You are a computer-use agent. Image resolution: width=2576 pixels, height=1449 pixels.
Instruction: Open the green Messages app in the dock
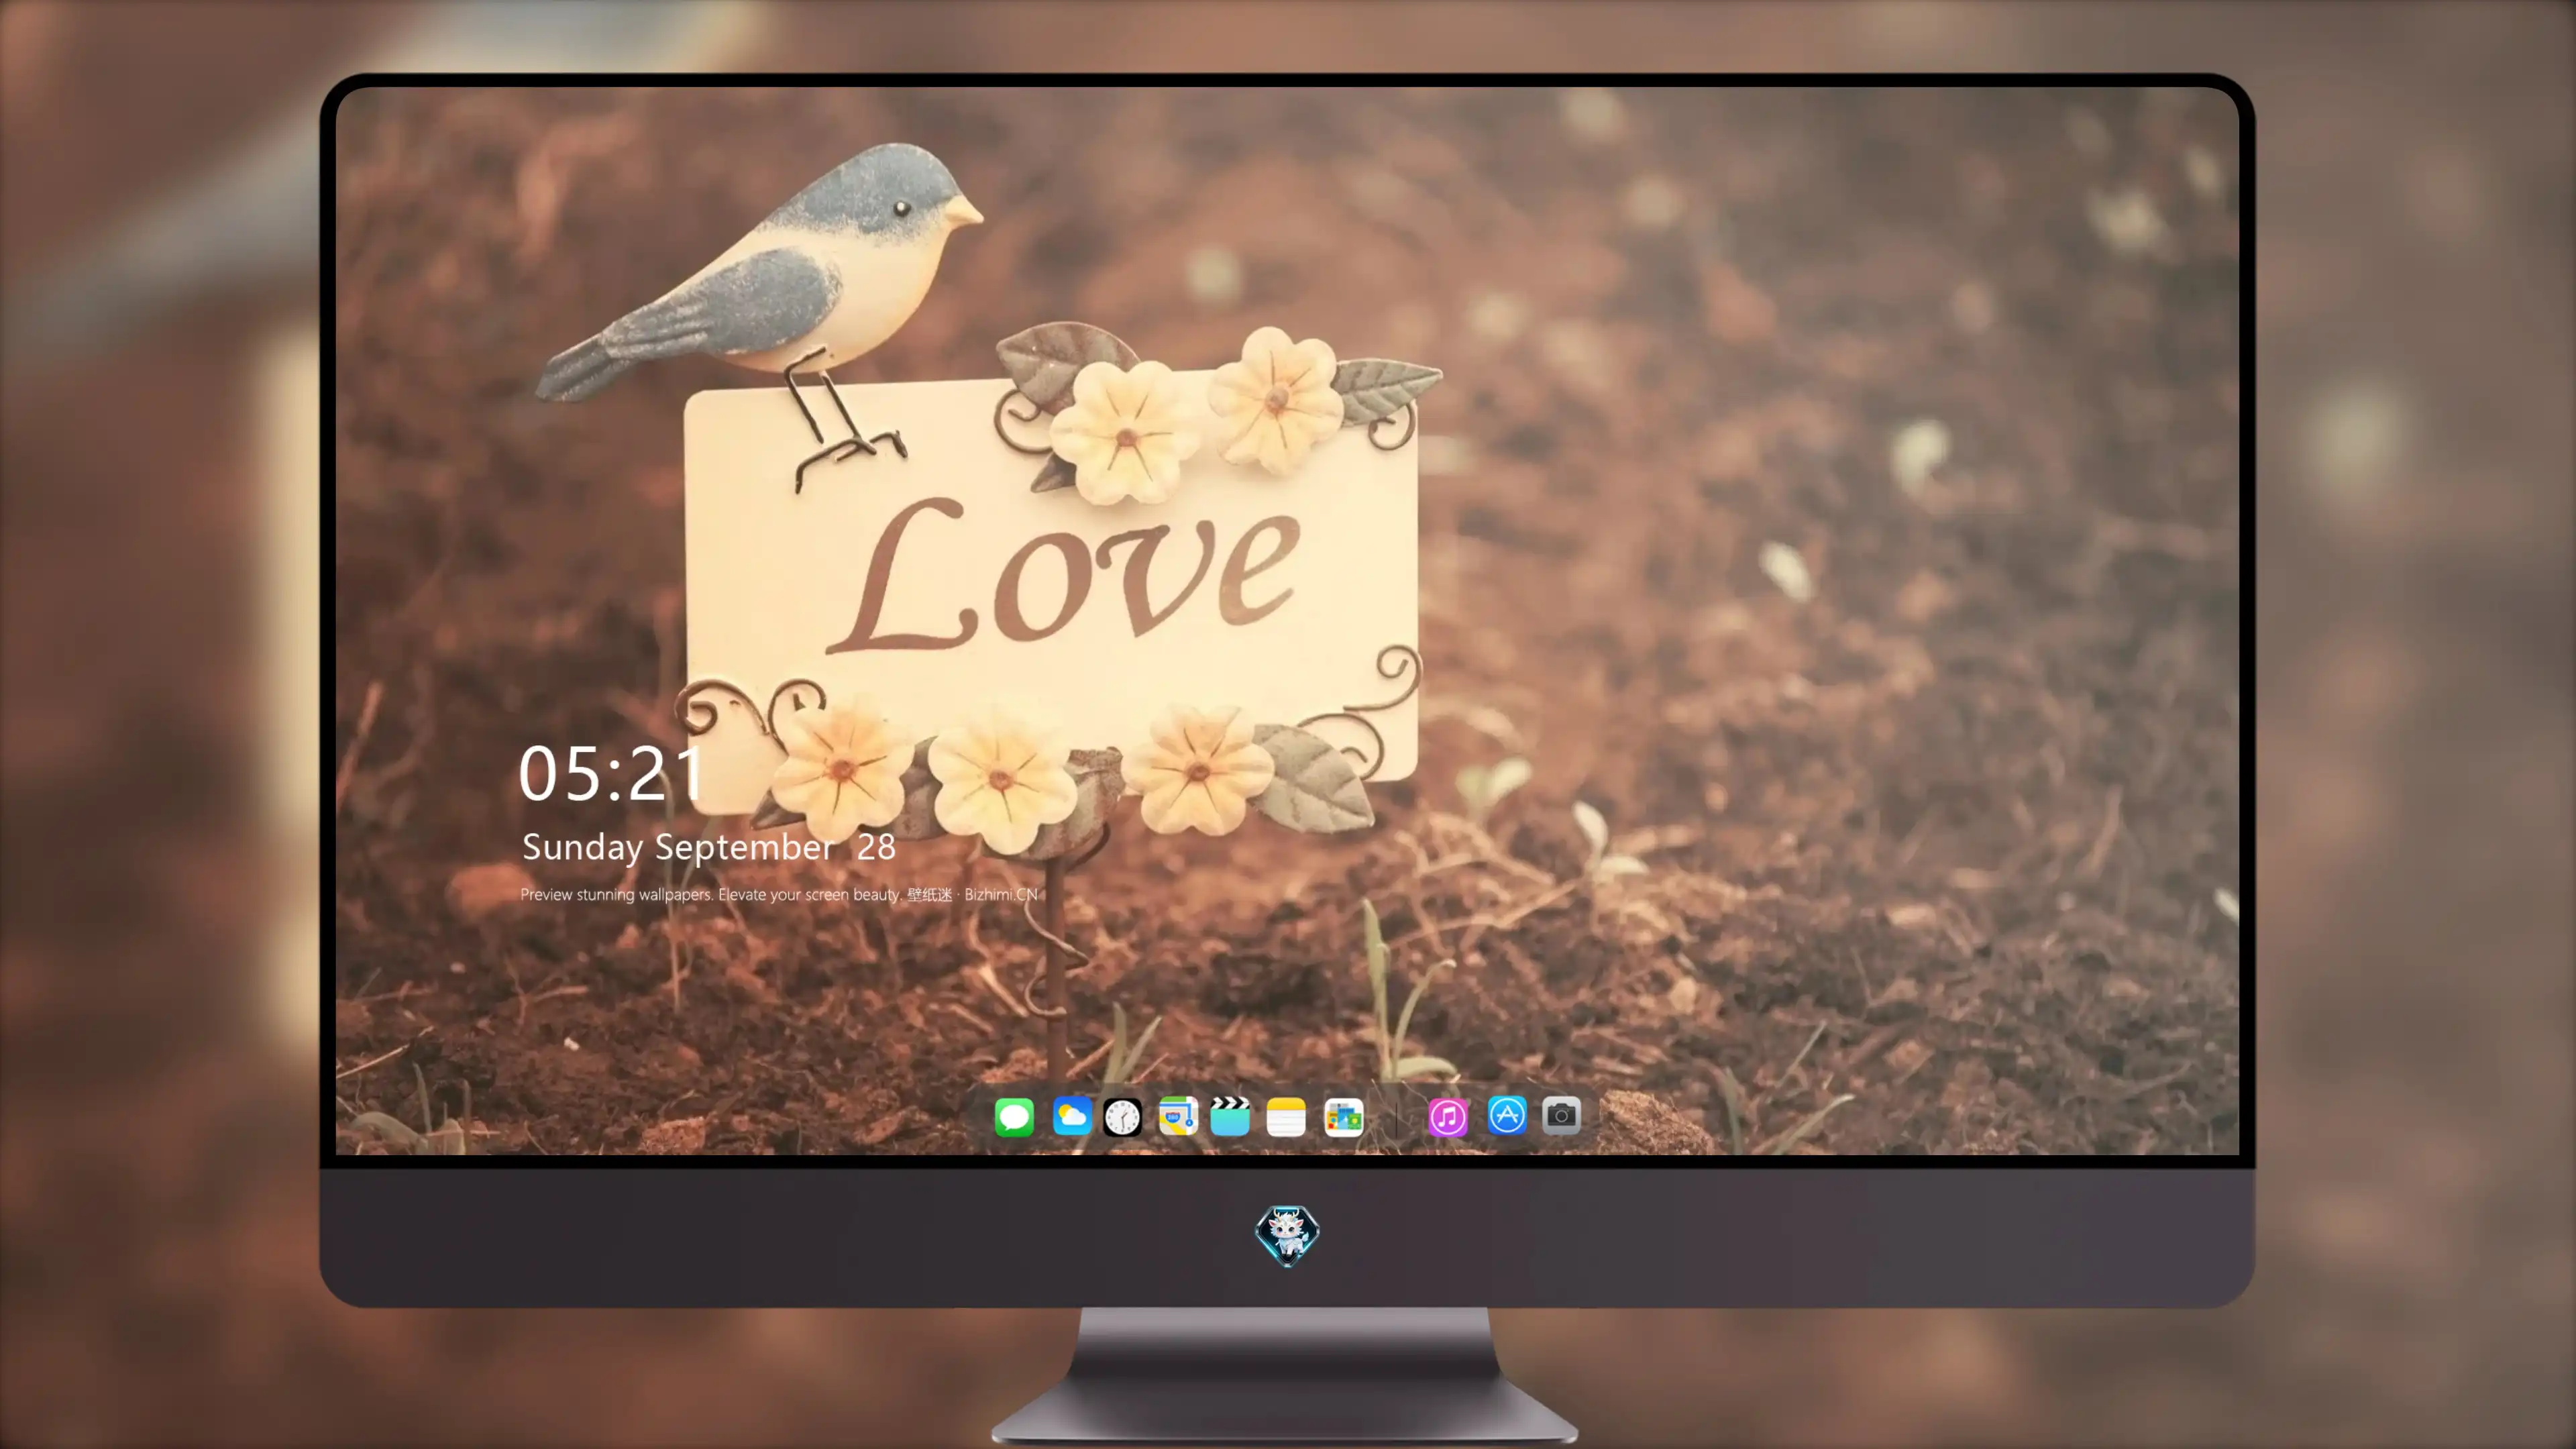[1014, 1117]
